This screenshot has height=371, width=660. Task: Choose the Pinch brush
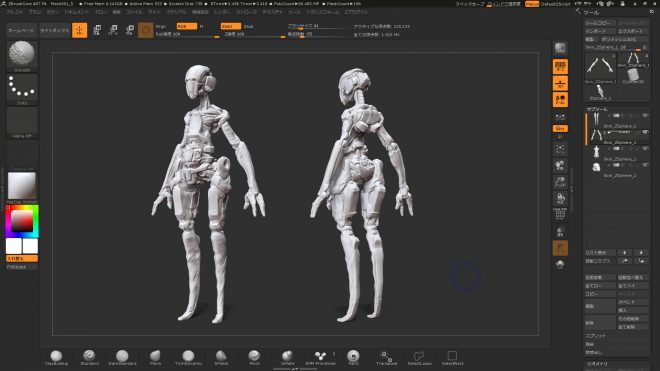click(254, 358)
